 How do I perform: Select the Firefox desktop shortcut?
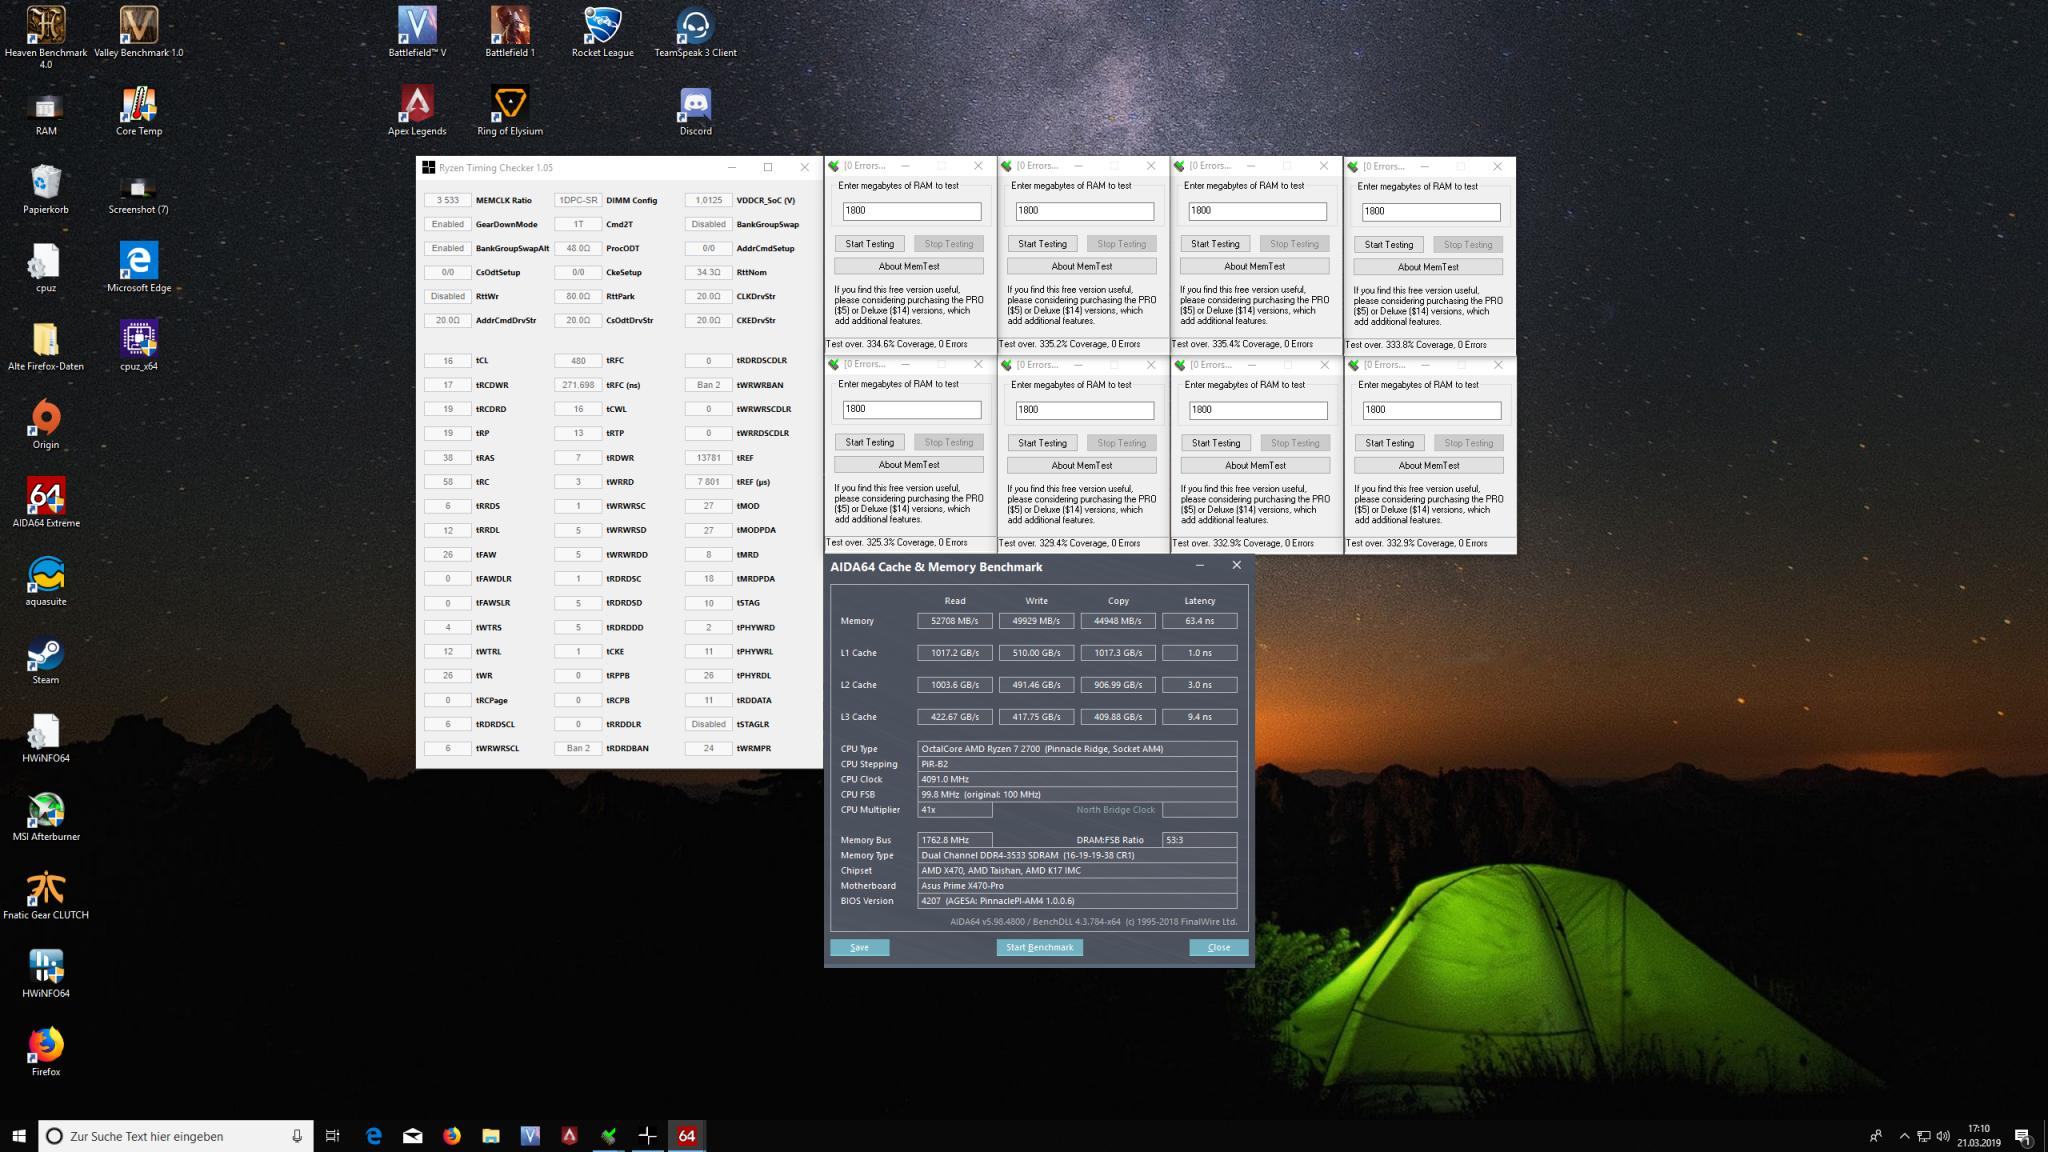46,1052
